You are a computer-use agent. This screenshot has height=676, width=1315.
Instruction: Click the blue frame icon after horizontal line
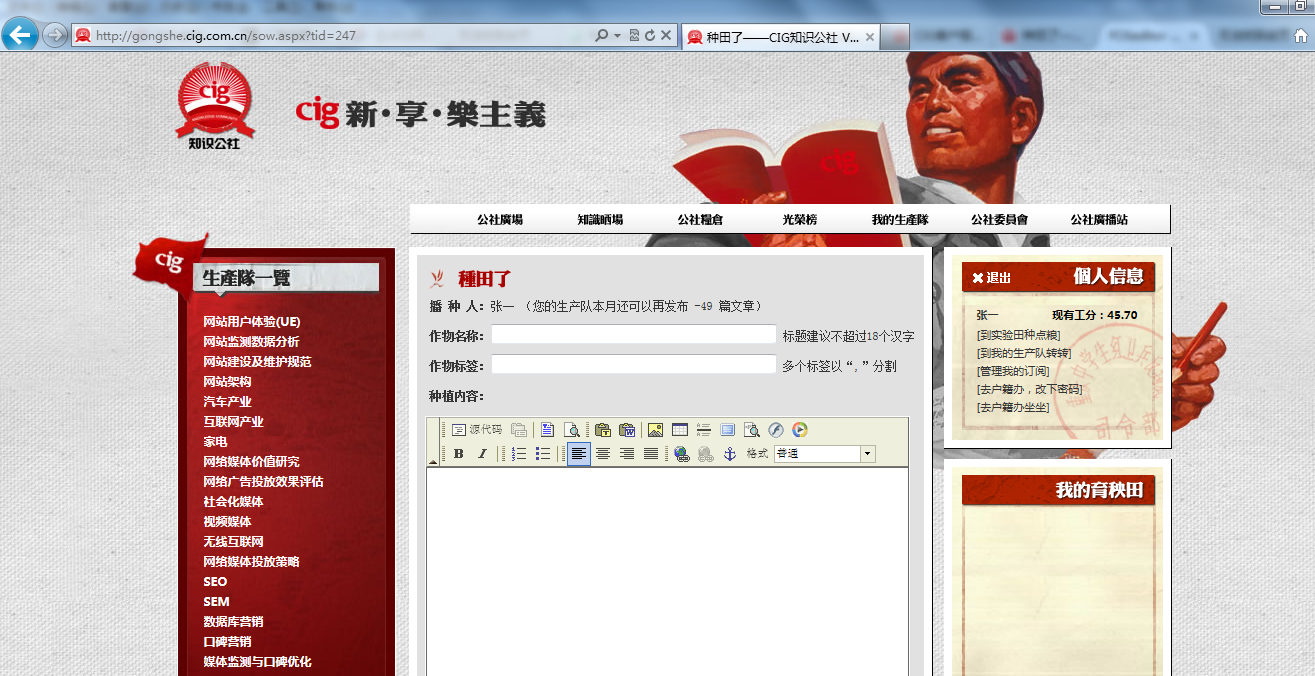[x=727, y=430]
